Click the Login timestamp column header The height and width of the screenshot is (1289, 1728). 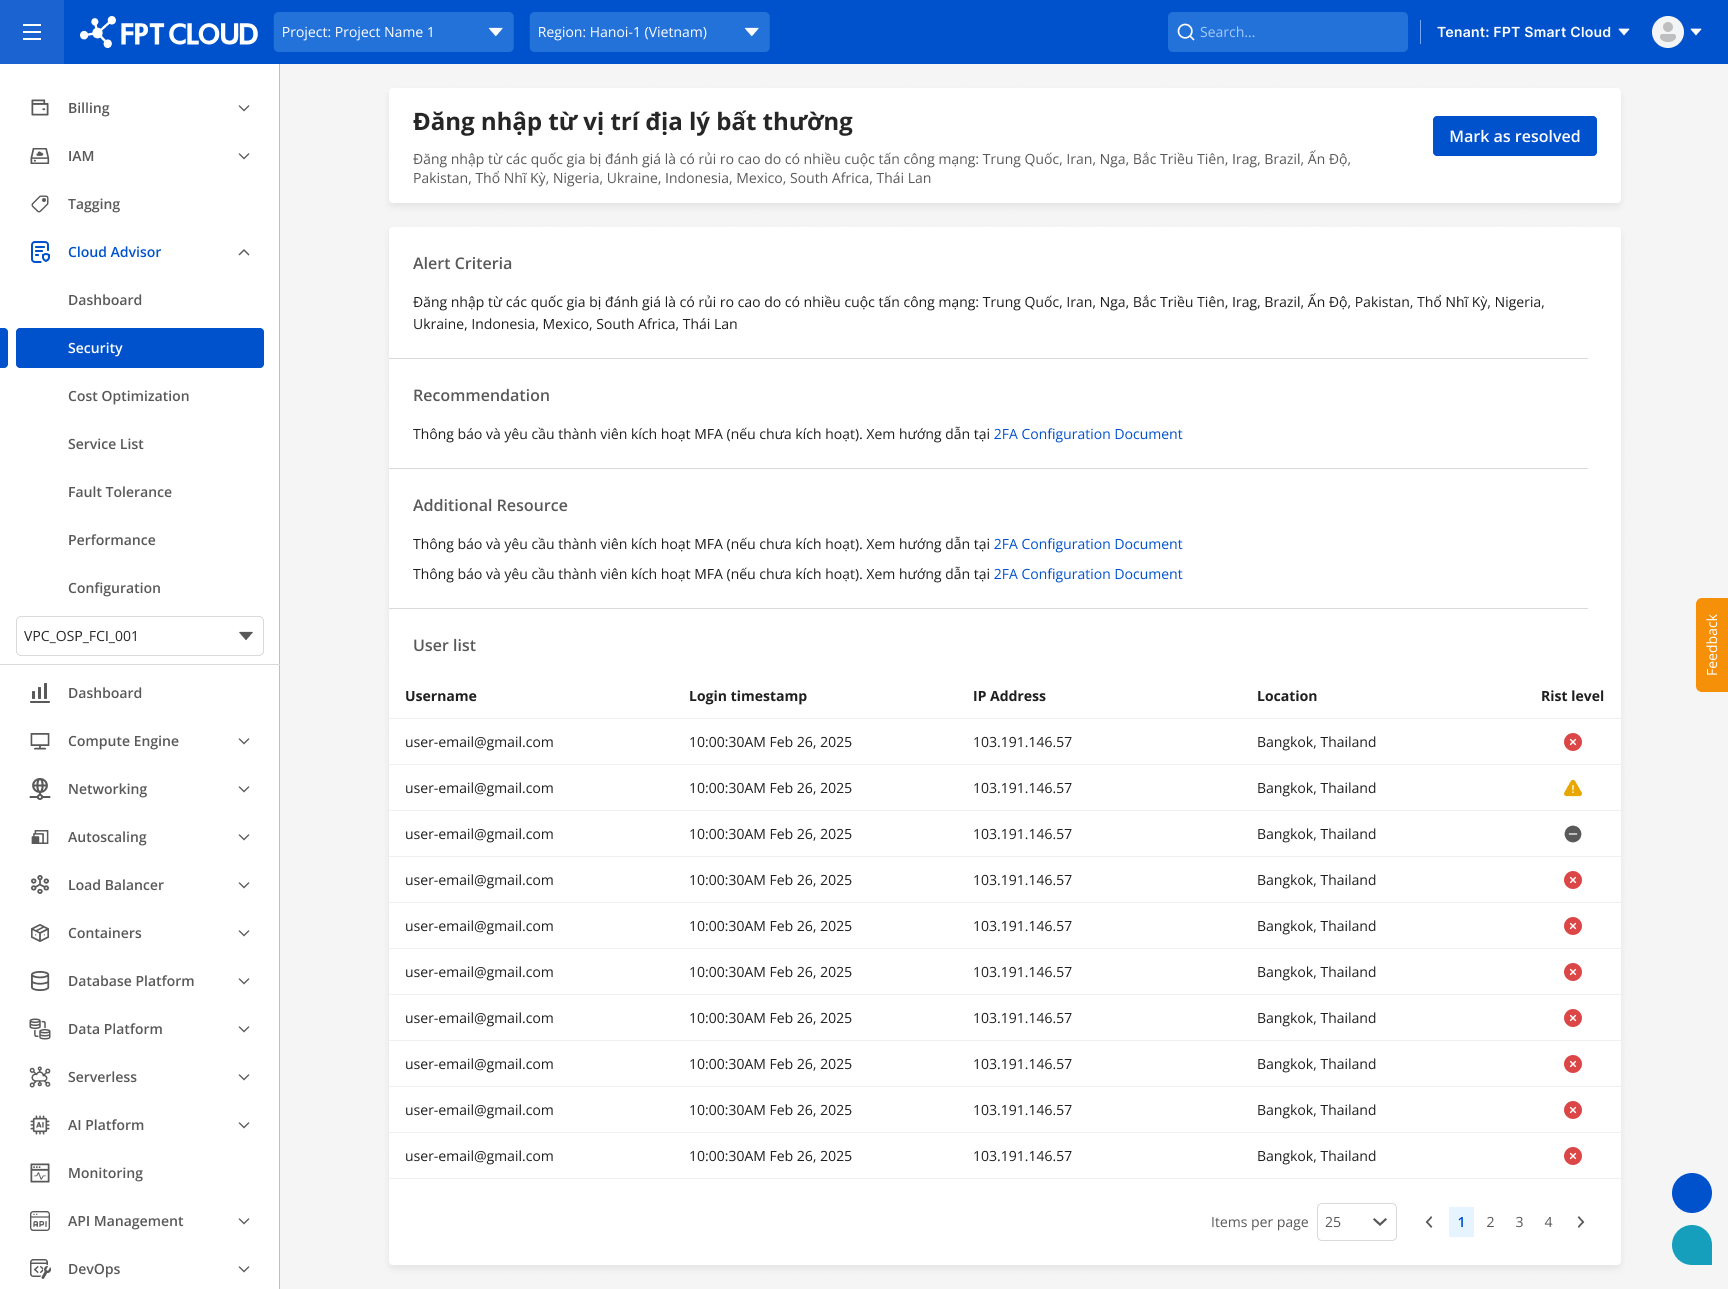[x=748, y=696]
